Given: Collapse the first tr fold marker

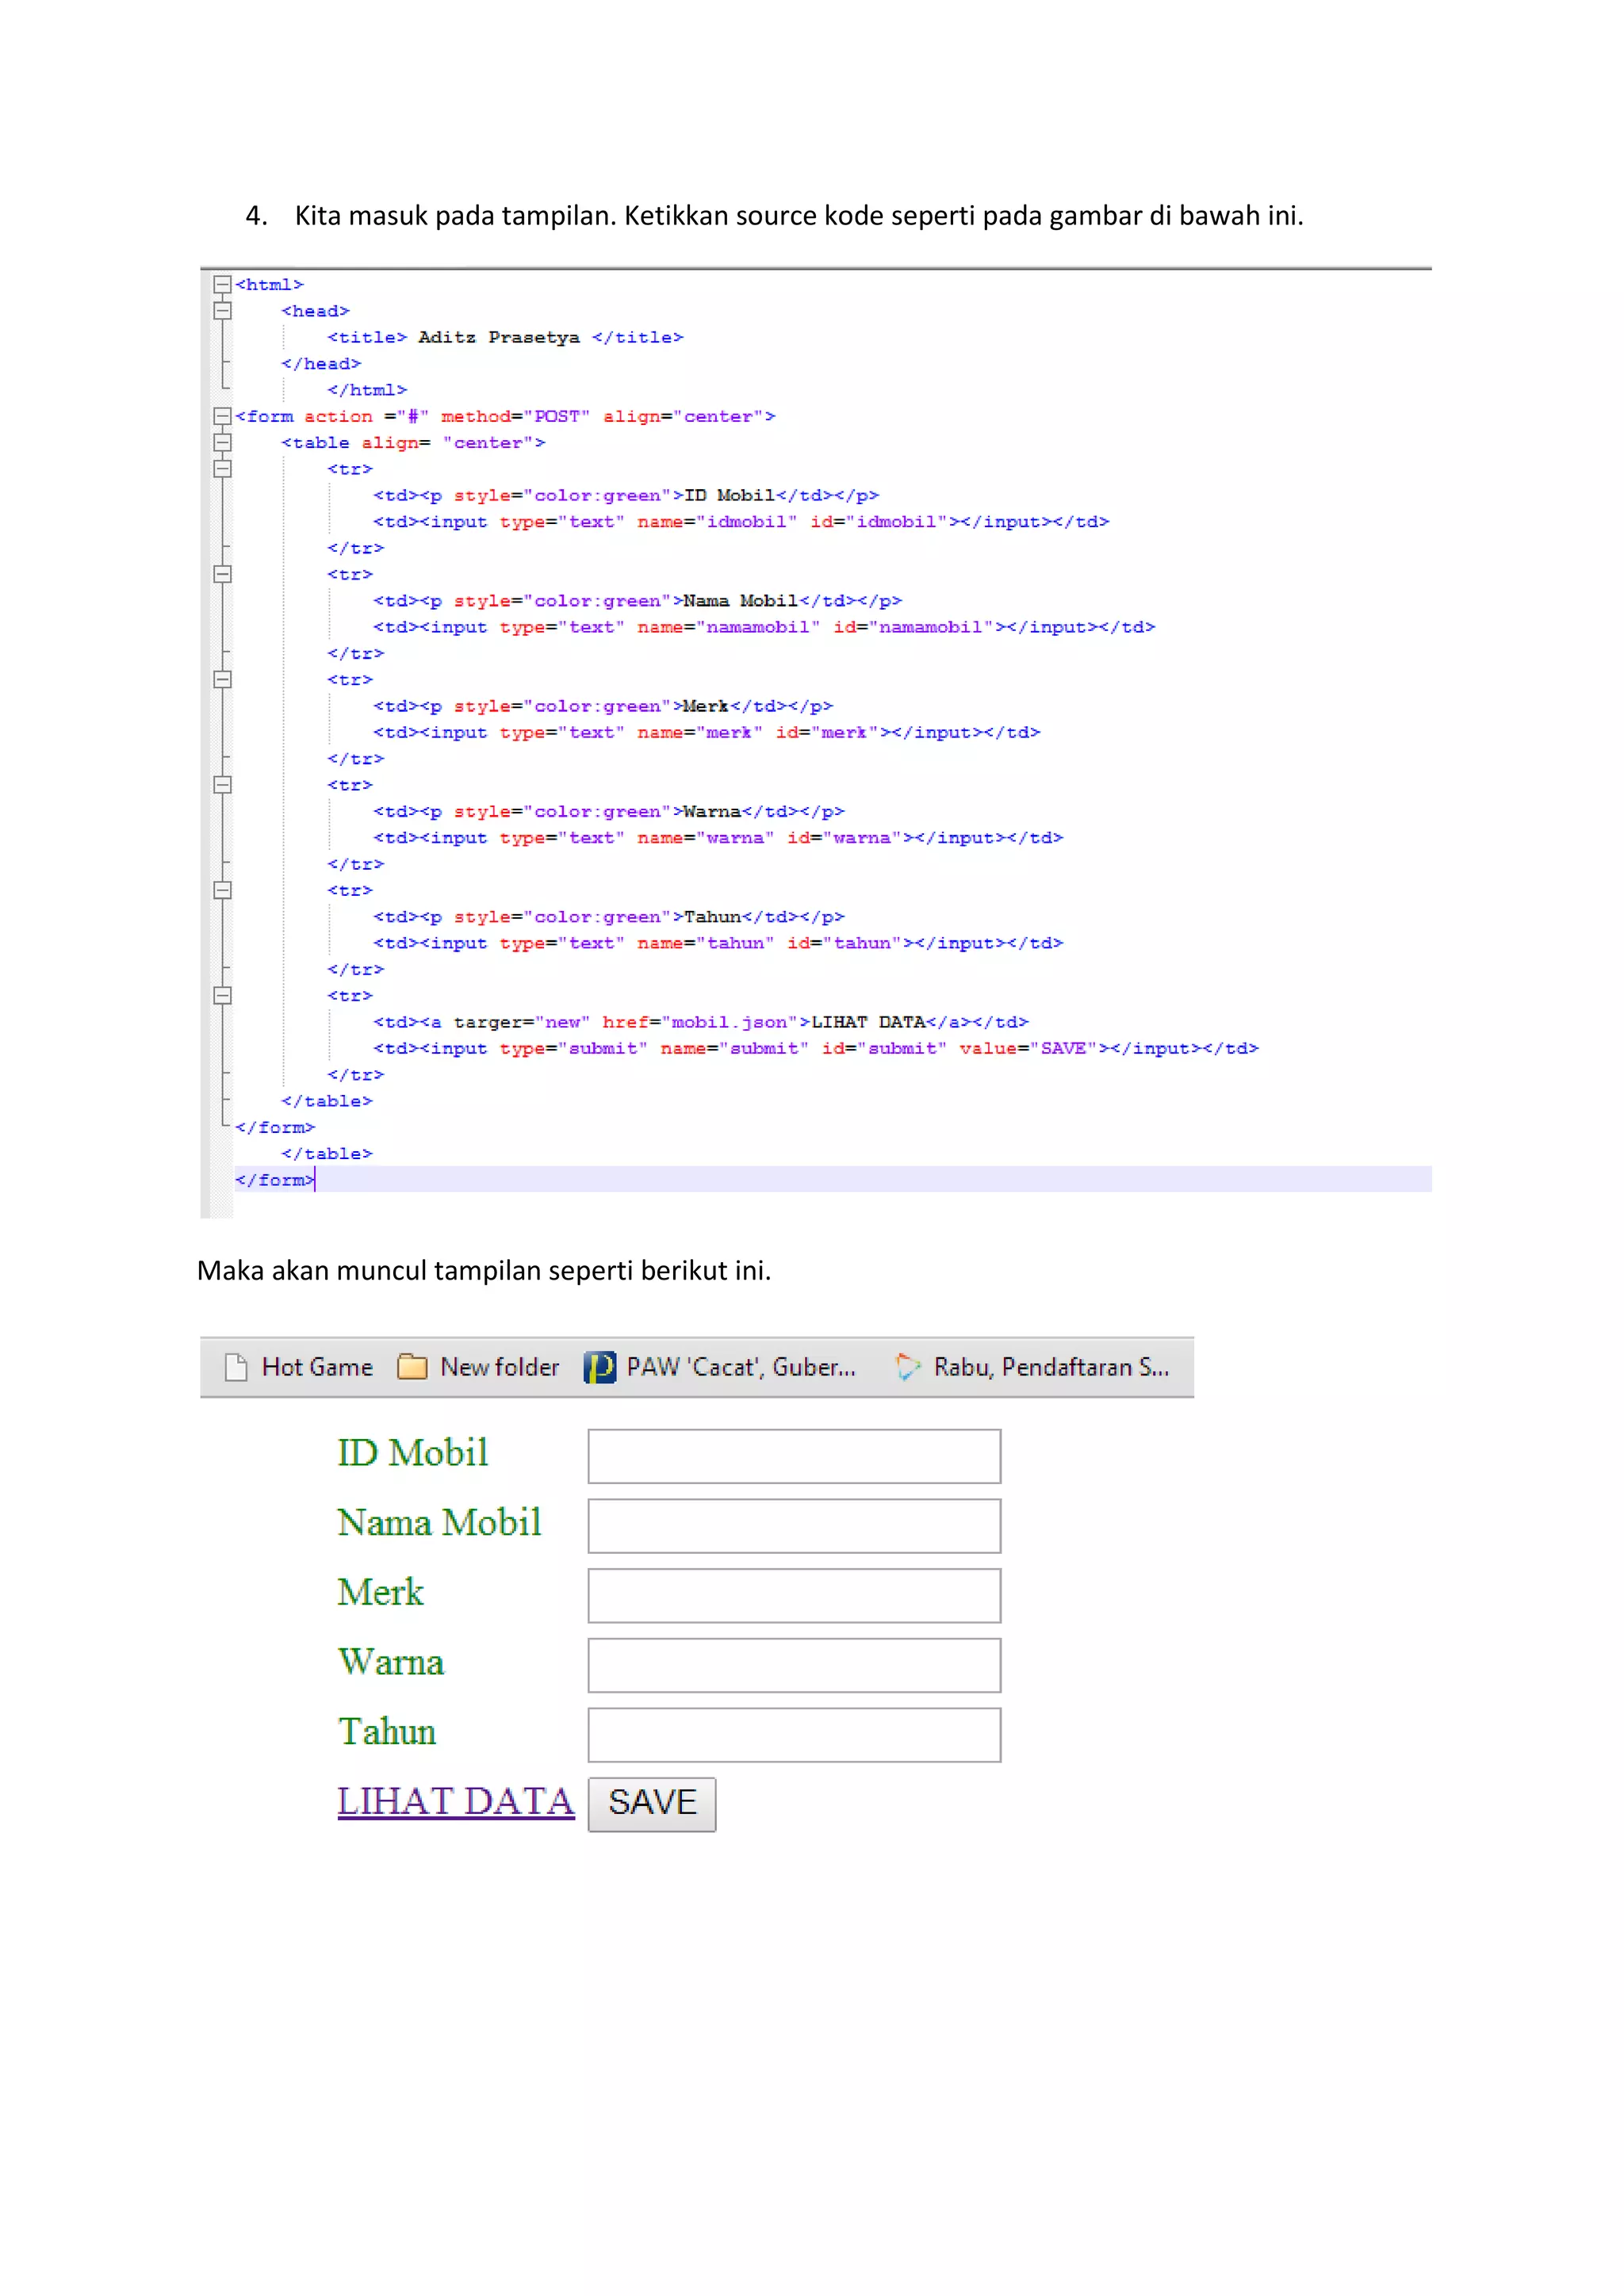Looking at the screenshot, I should click(222, 469).
